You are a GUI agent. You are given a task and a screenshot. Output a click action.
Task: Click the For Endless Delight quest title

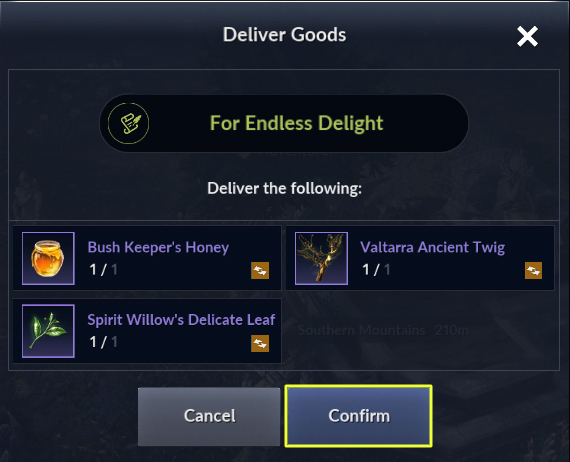click(296, 123)
